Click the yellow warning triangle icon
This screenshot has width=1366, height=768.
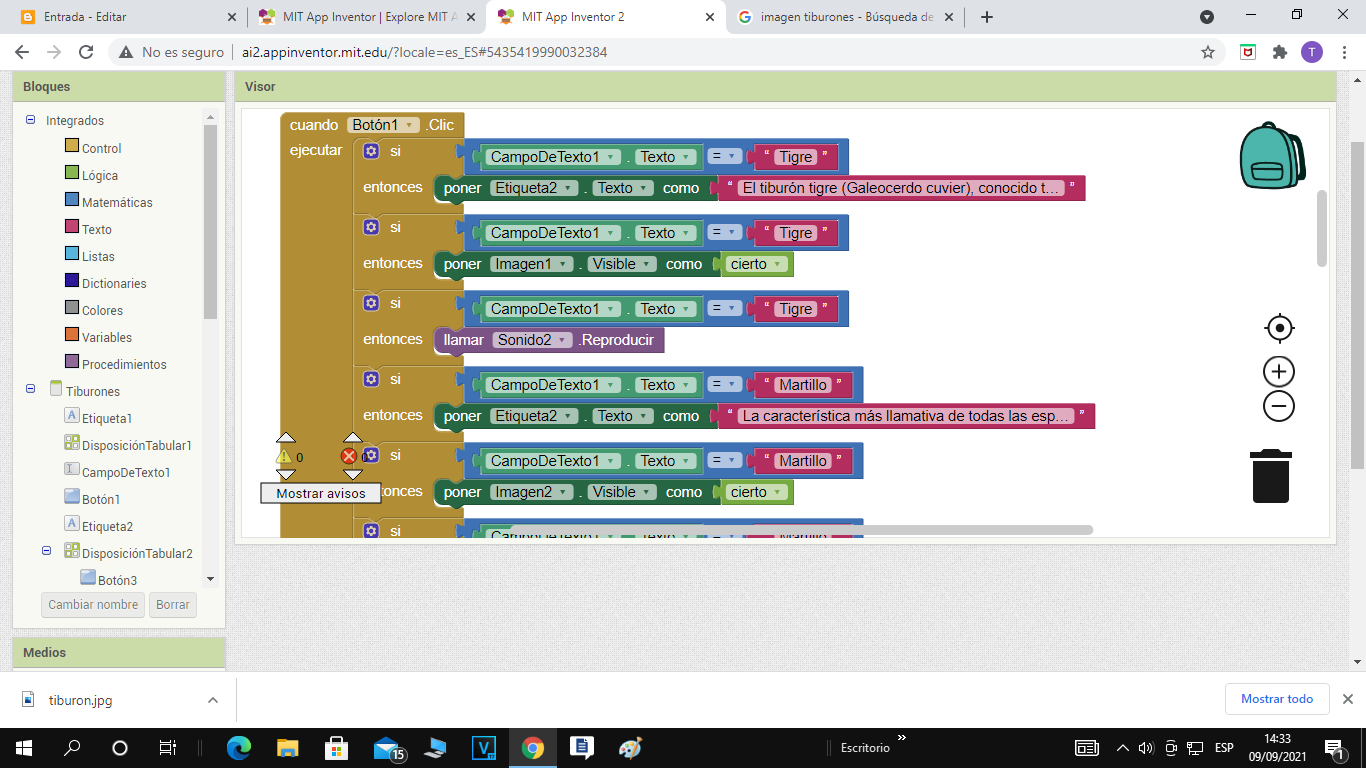pyautogui.click(x=284, y=456)
